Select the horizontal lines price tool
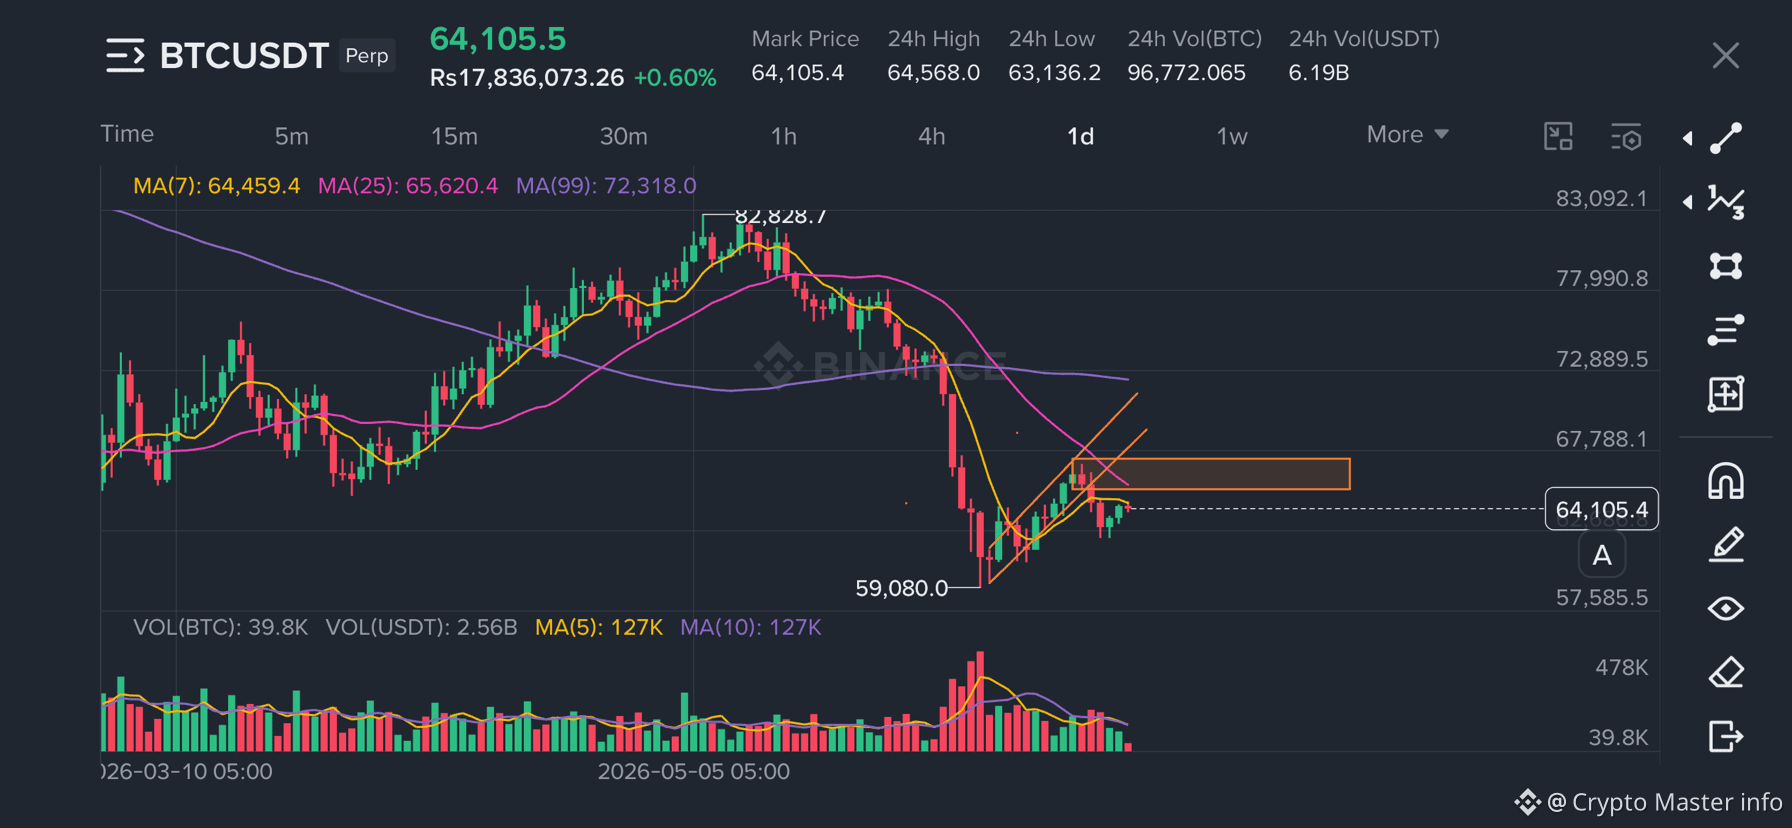 tap(1726, 330)
